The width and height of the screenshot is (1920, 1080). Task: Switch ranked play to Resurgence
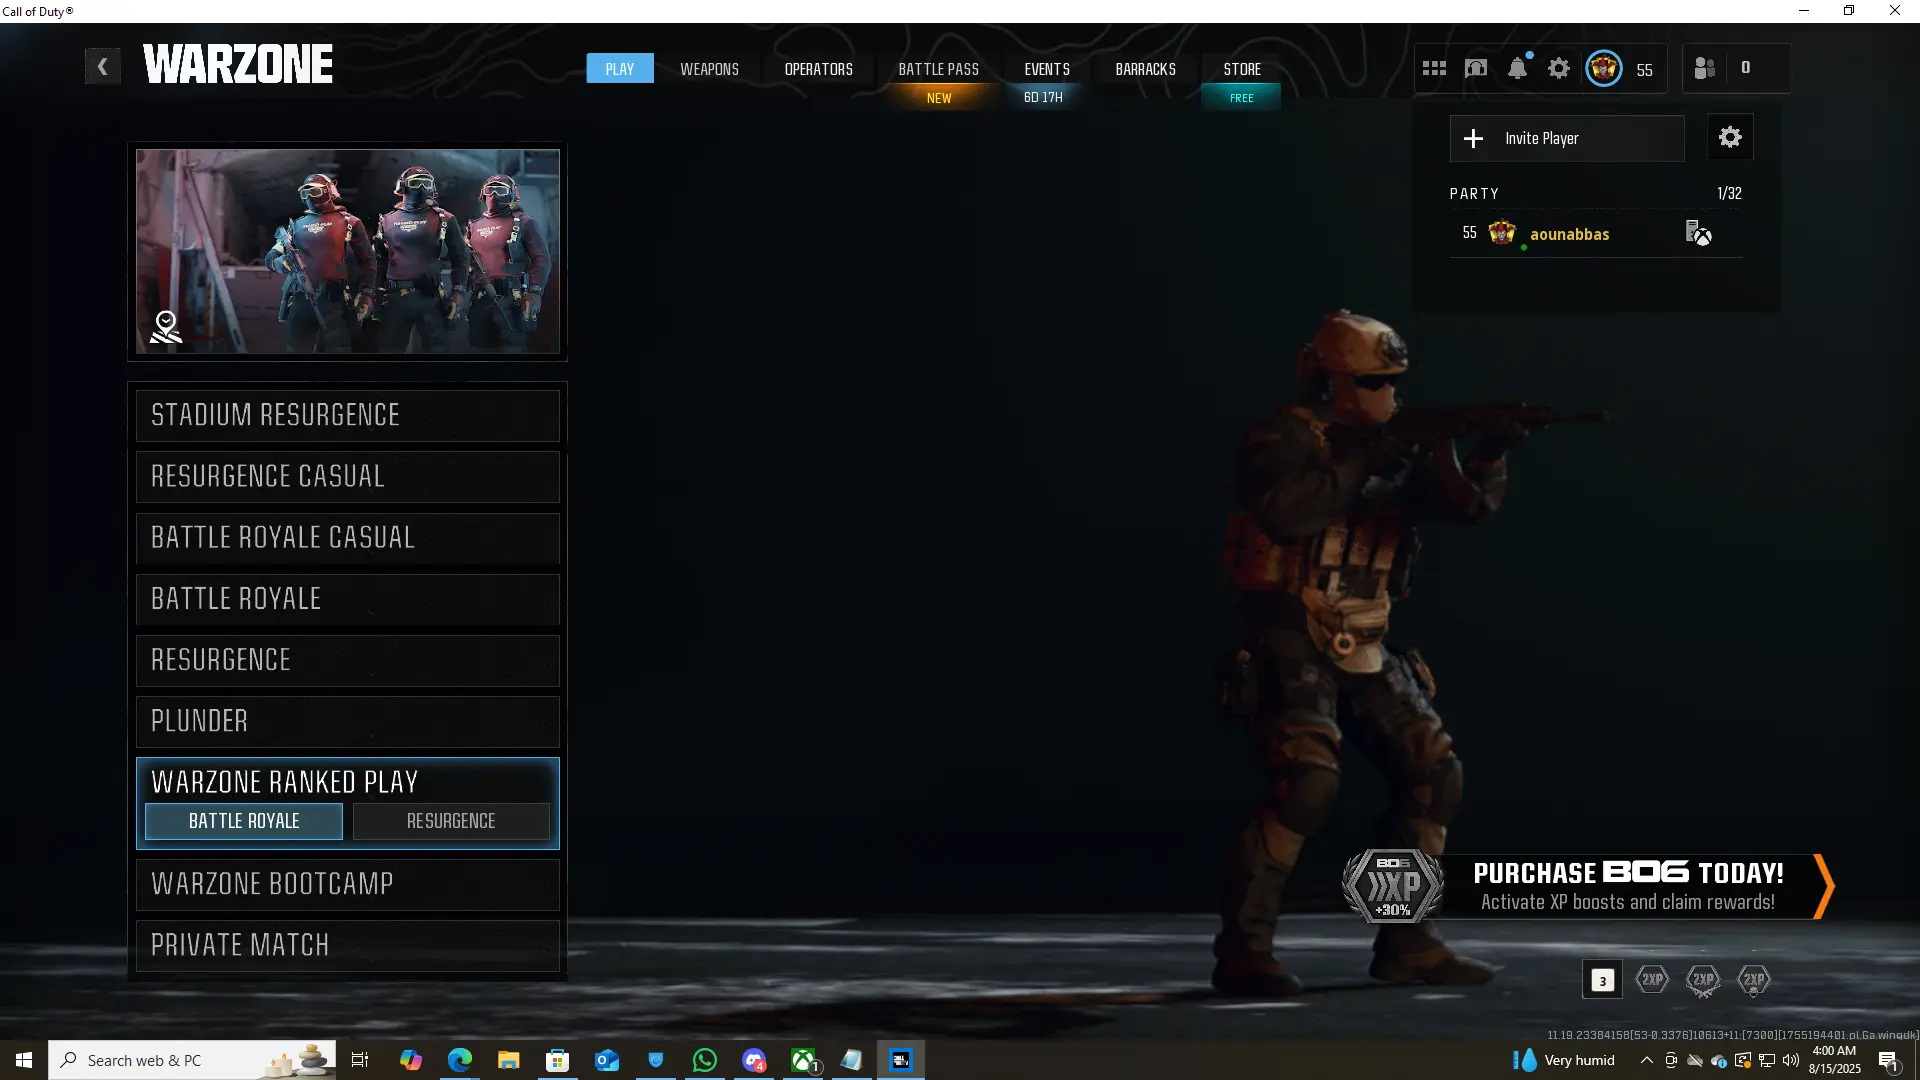[x=451, y=821]
